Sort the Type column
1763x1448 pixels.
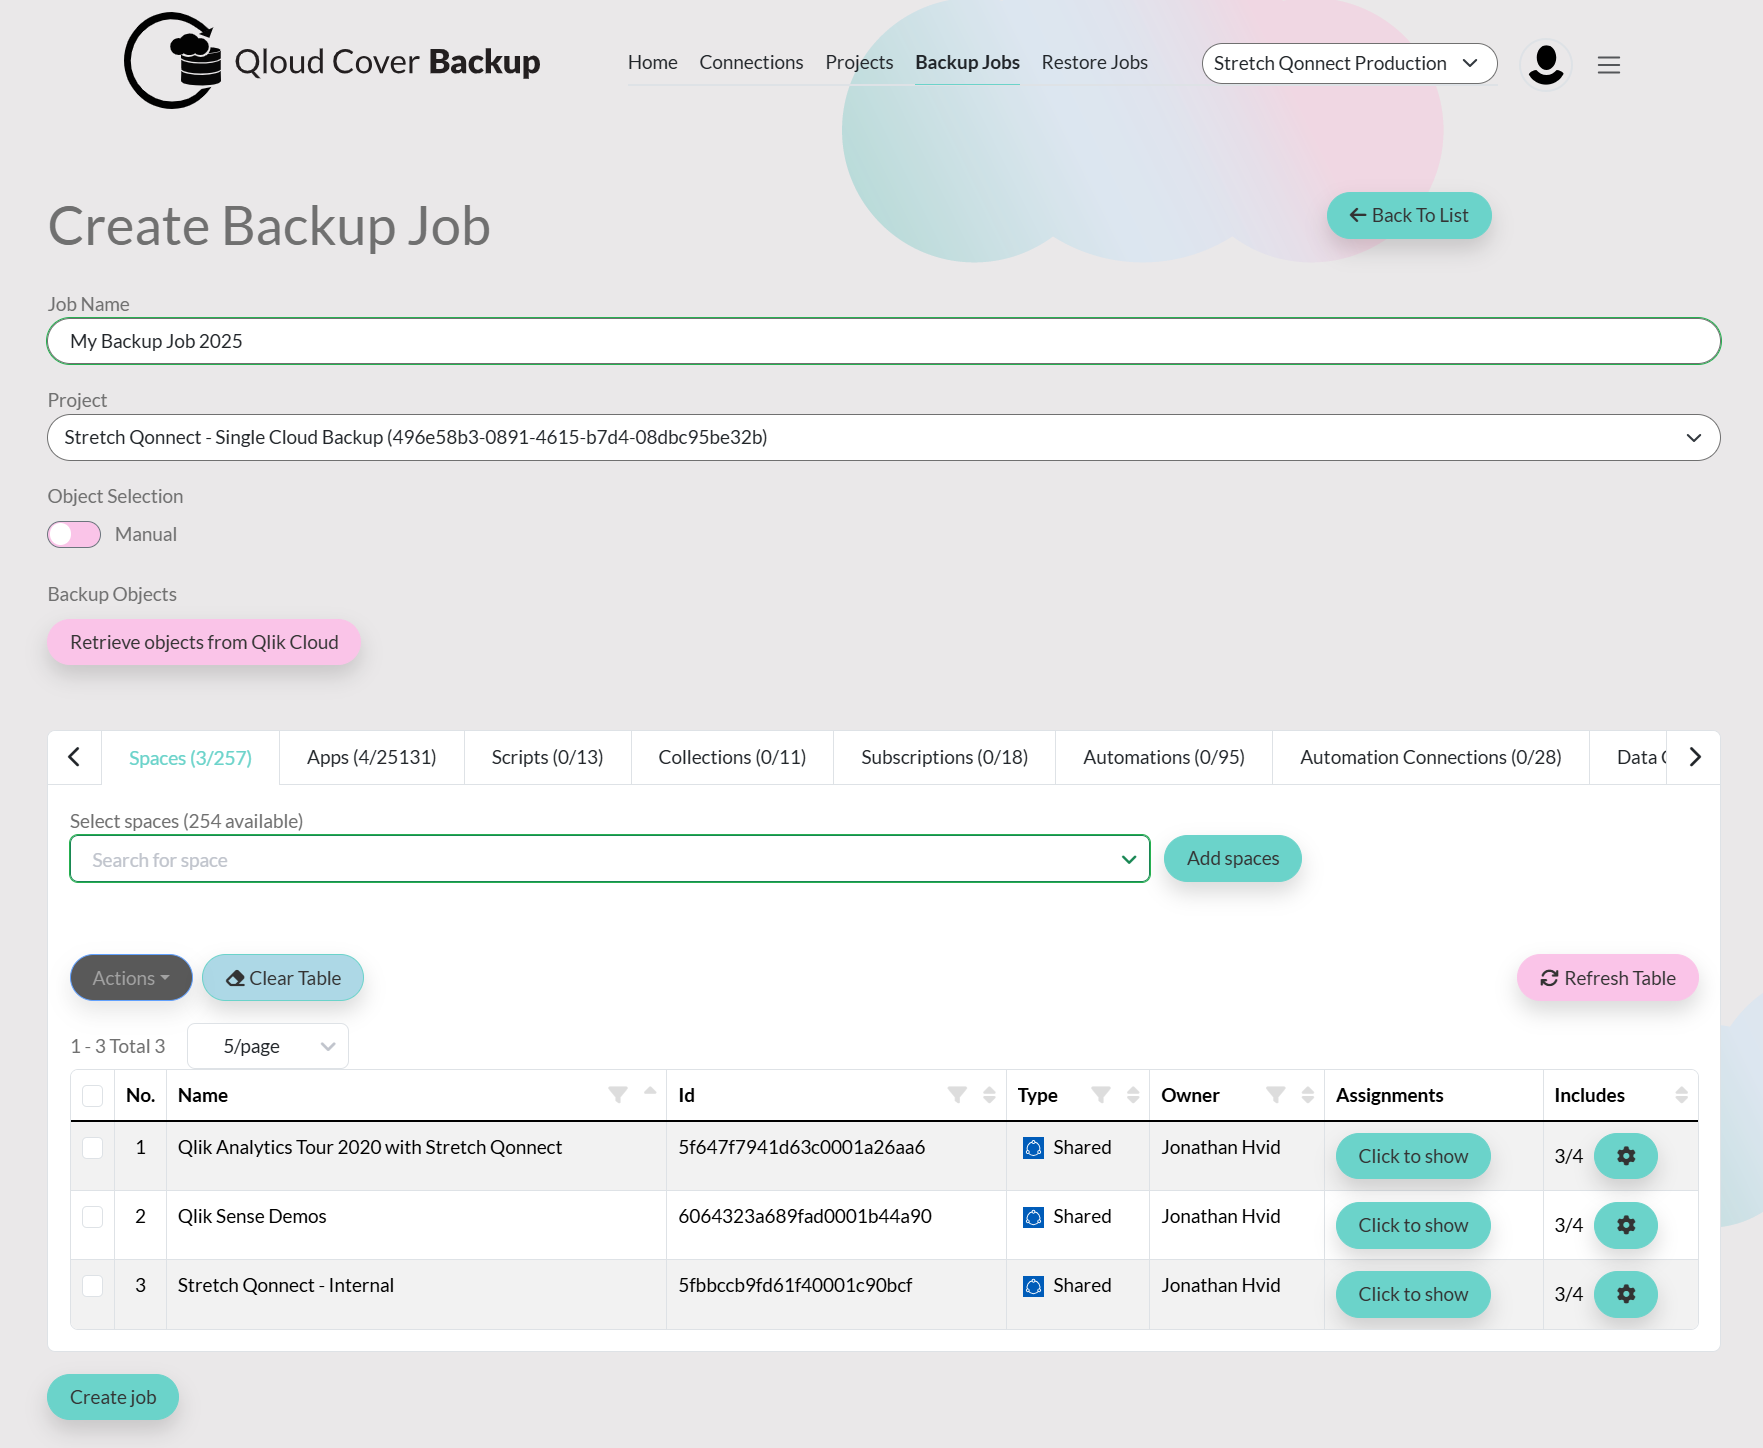[1133, 1095]
